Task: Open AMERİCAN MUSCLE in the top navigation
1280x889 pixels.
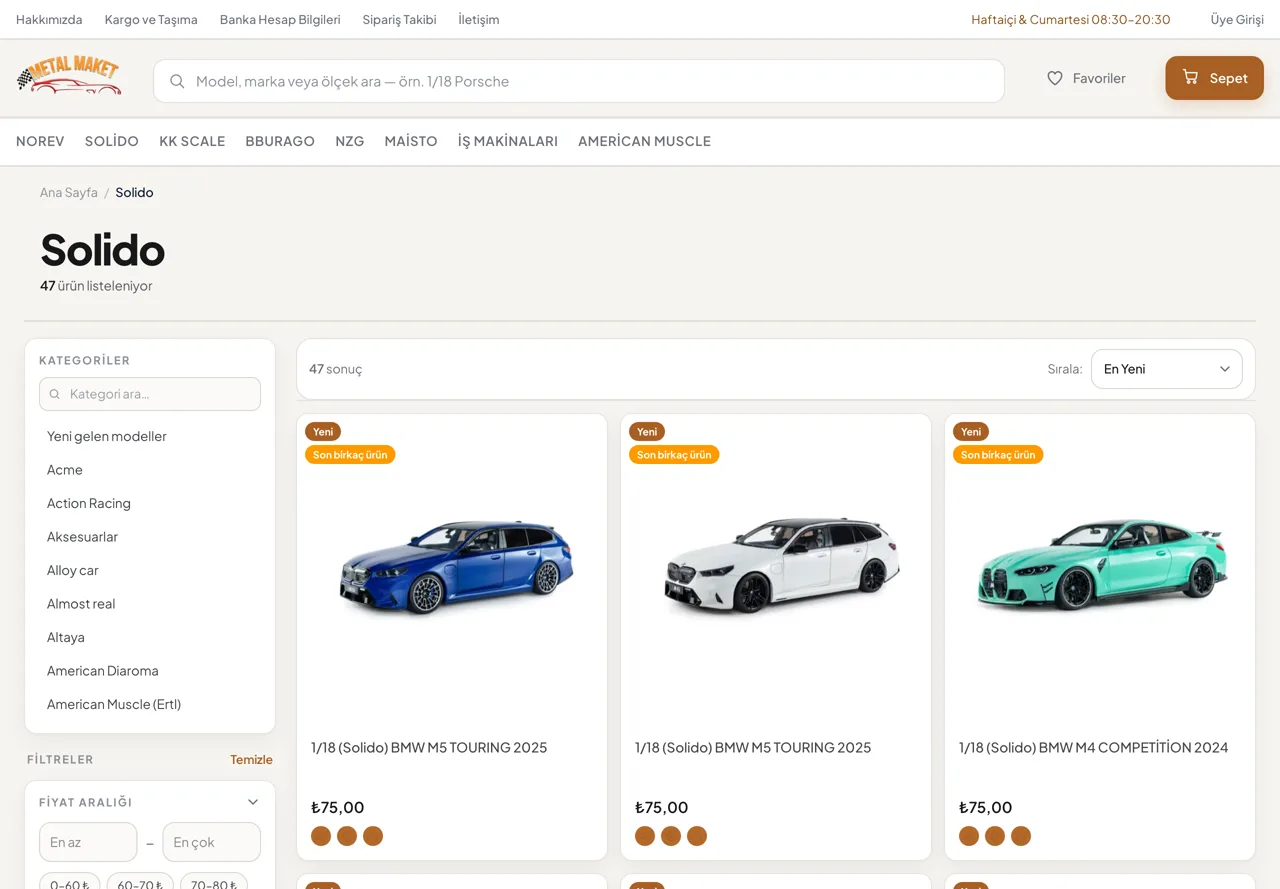Action: tap(644, 141)
